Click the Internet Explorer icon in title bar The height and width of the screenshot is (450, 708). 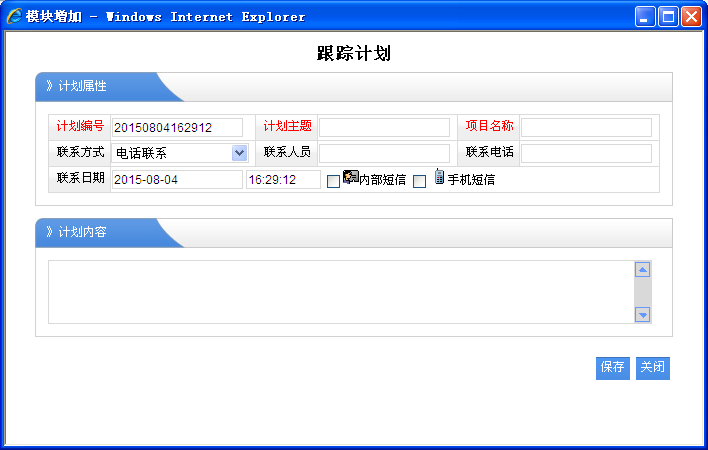point(14,16)
